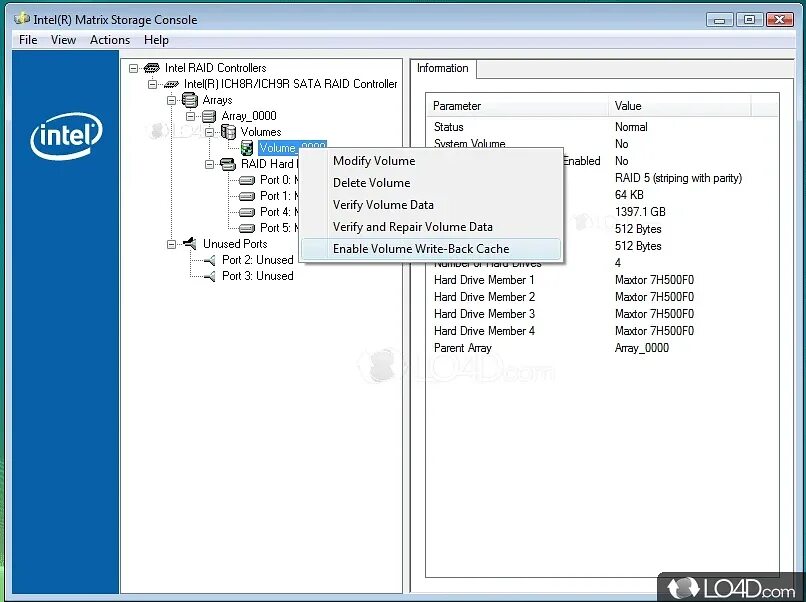806x602 pixels.
Task: Click the Intel RAID Controllers chip icon
Action: coord(152,68)
